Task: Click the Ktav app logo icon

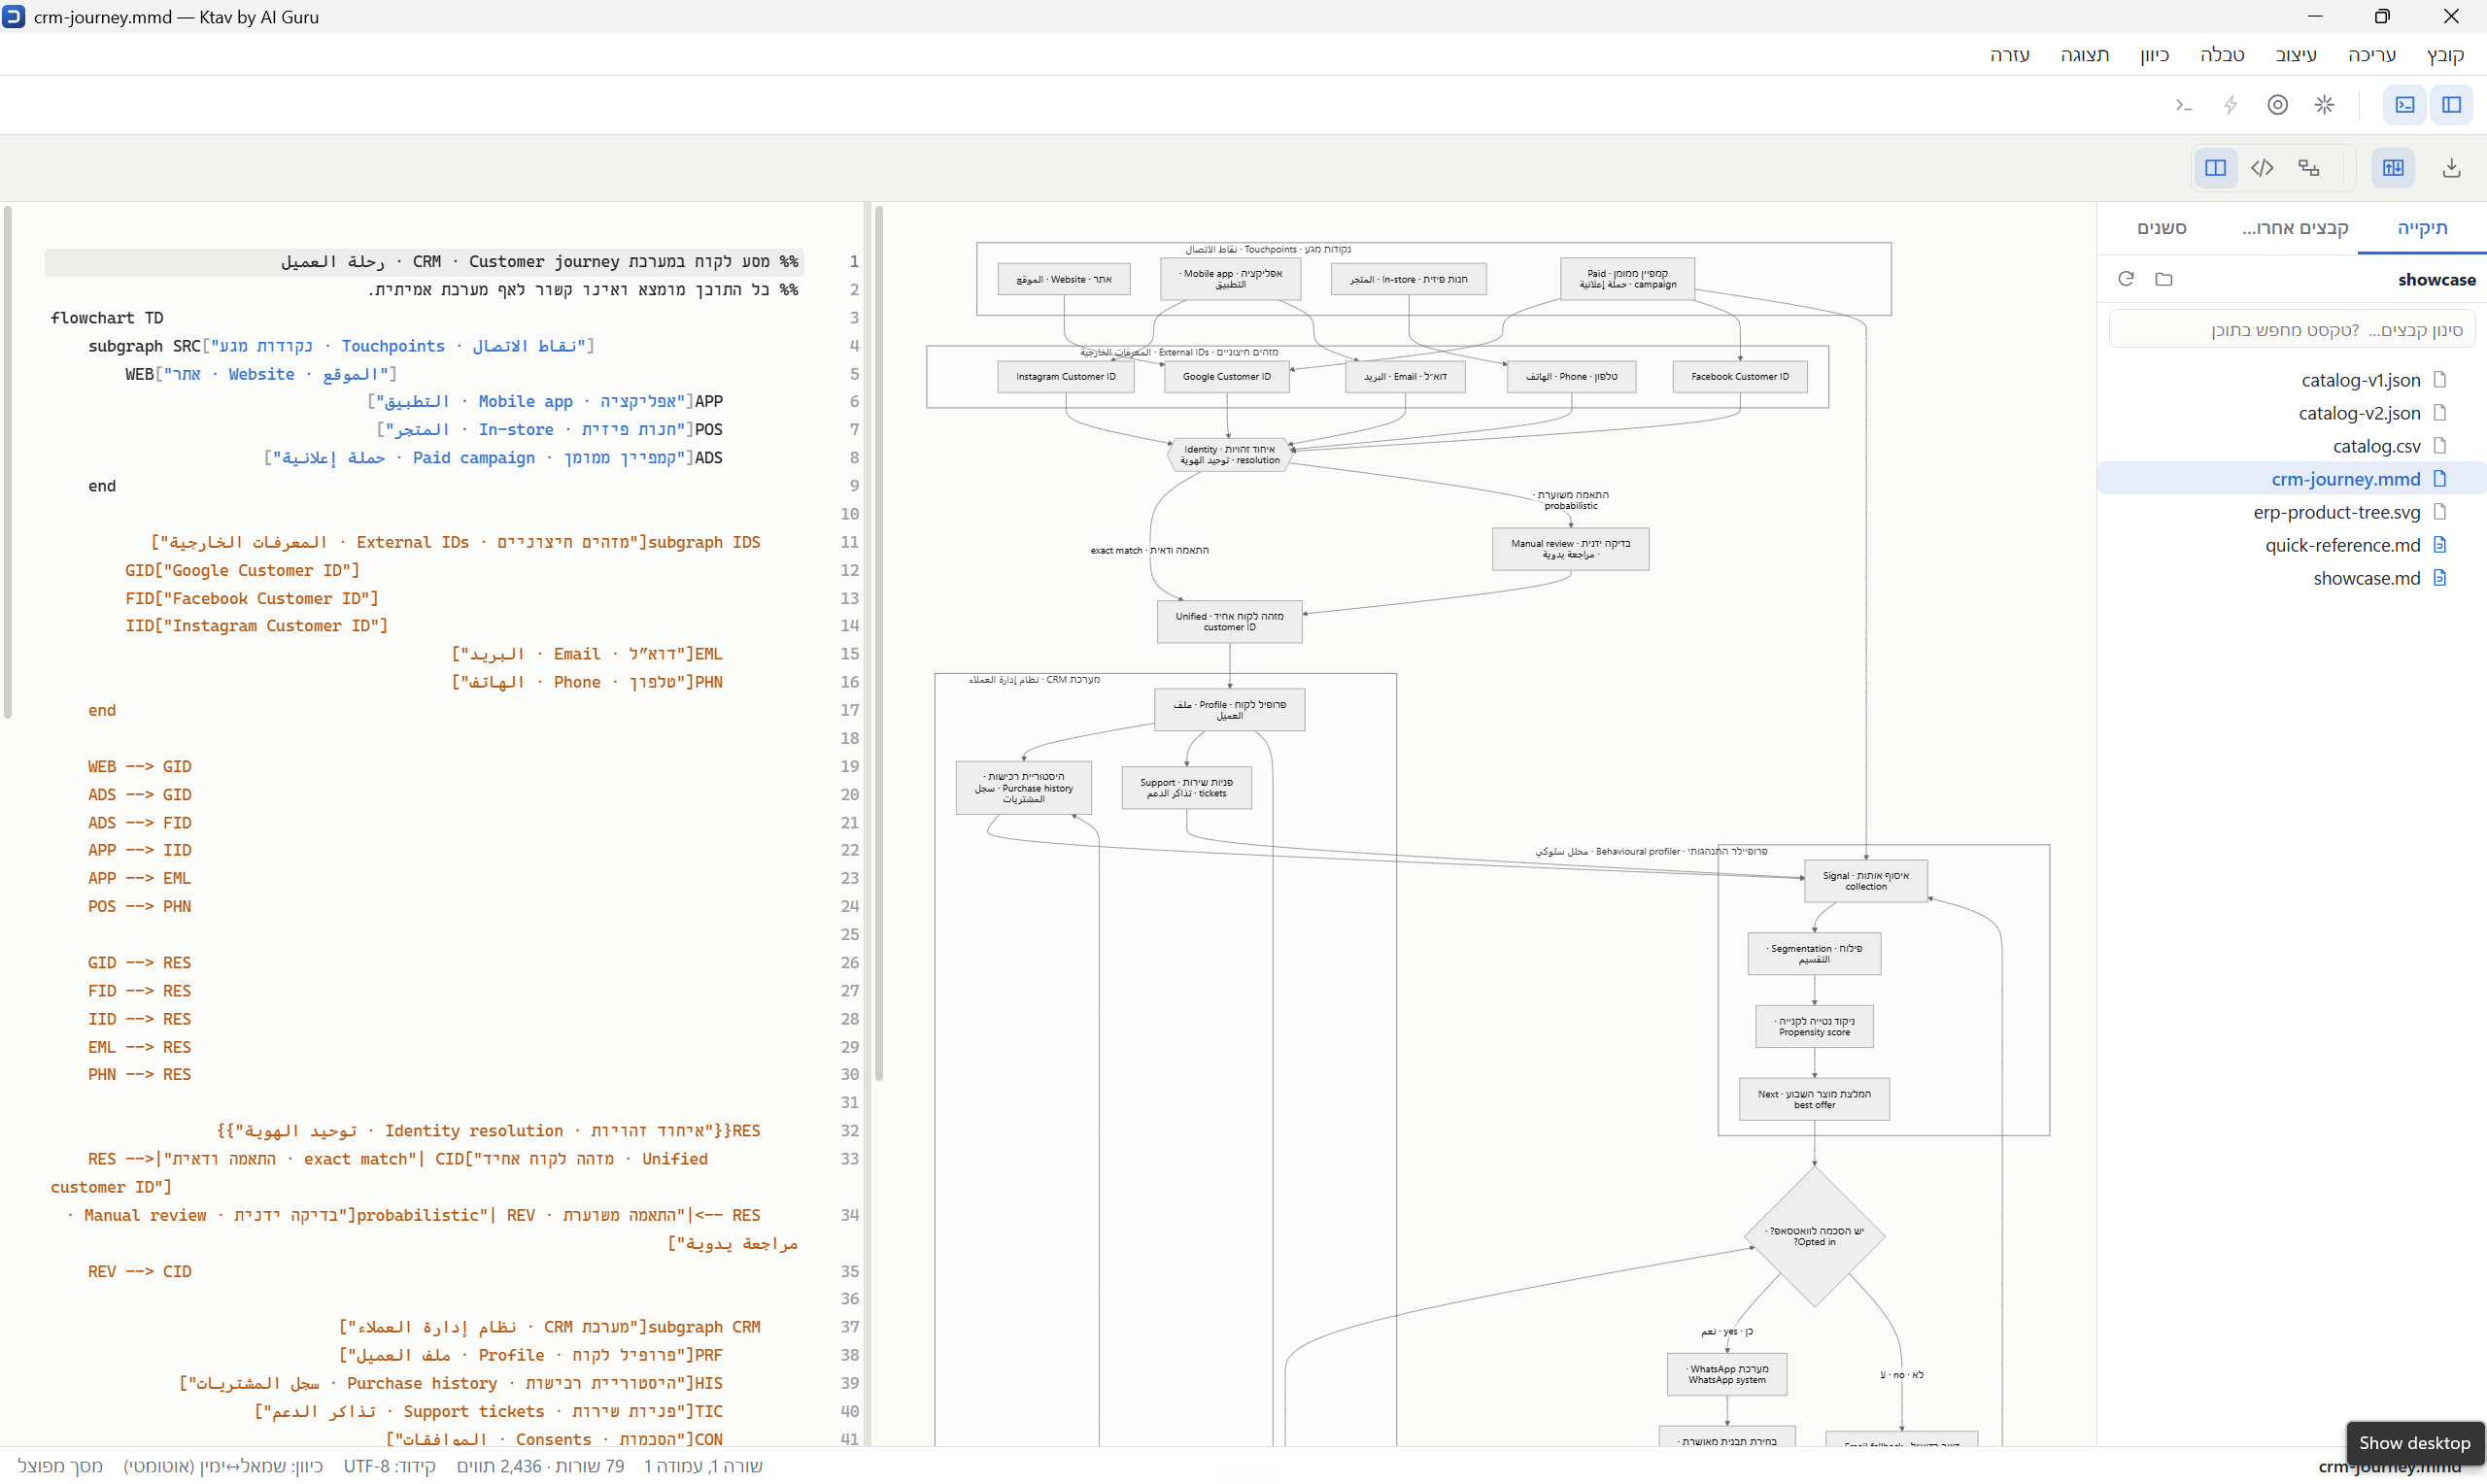Action: tap(14, 16)
